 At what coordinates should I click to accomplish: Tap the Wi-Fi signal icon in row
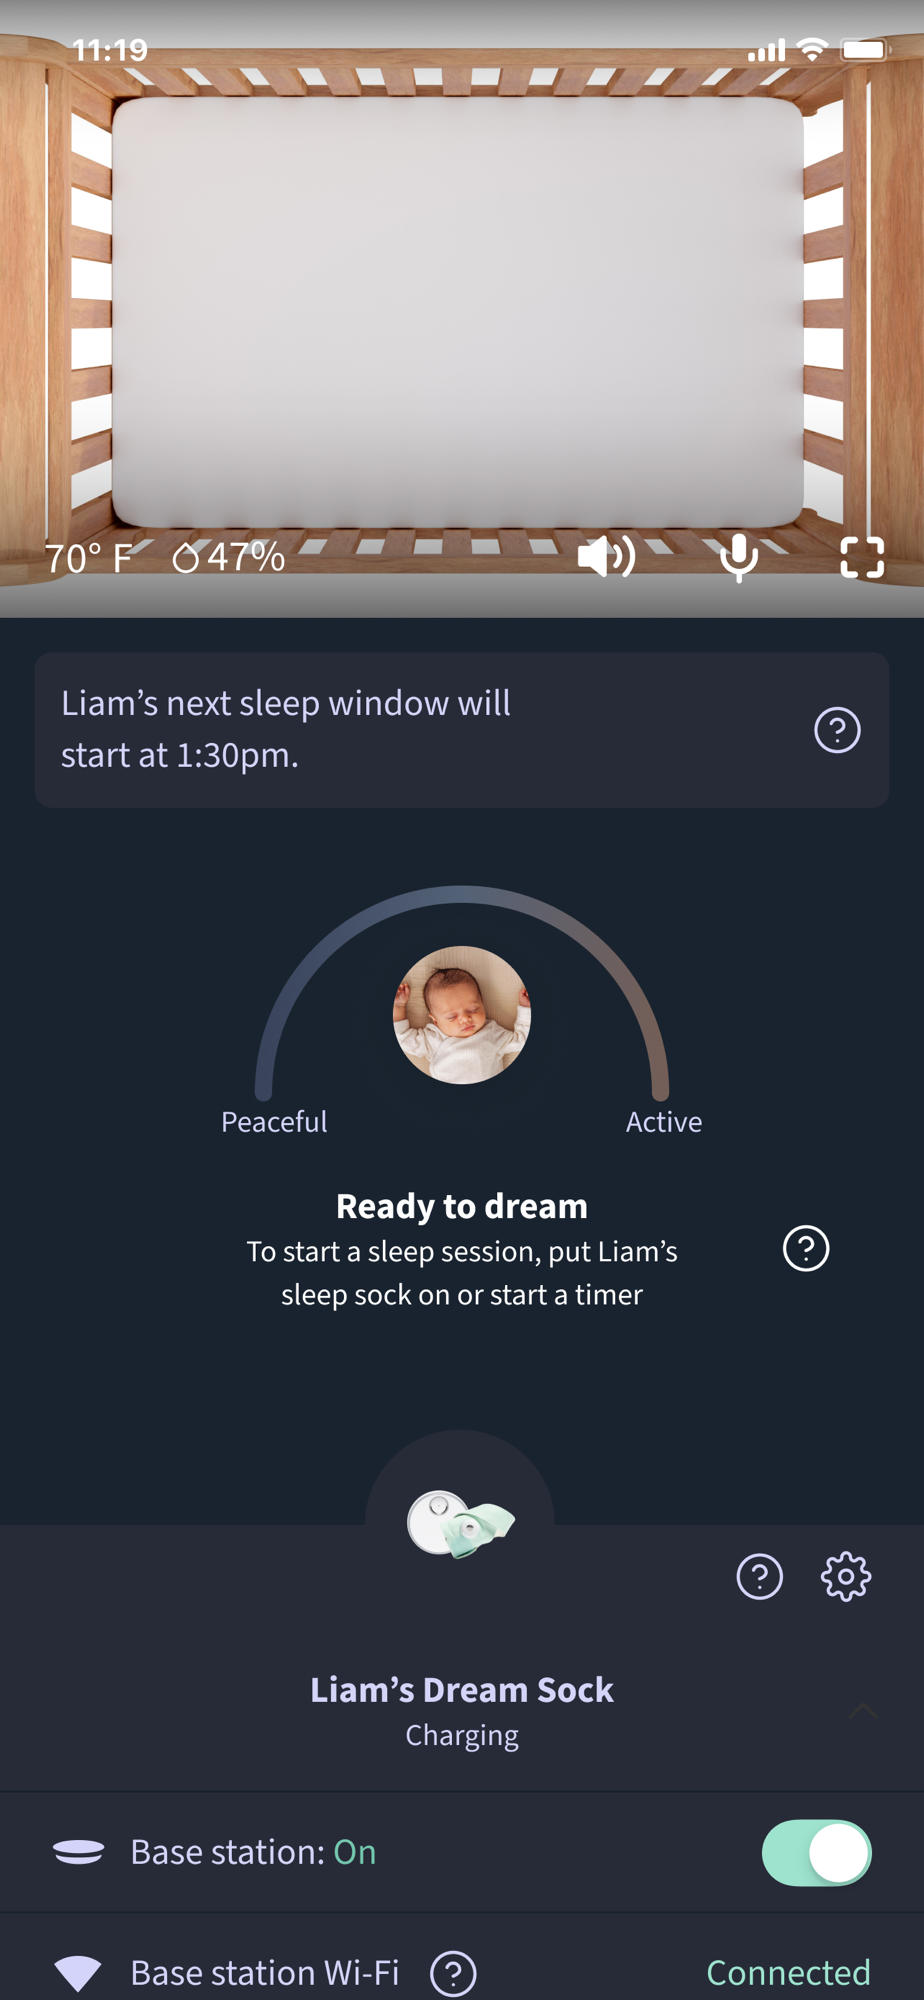(78, 1974)
